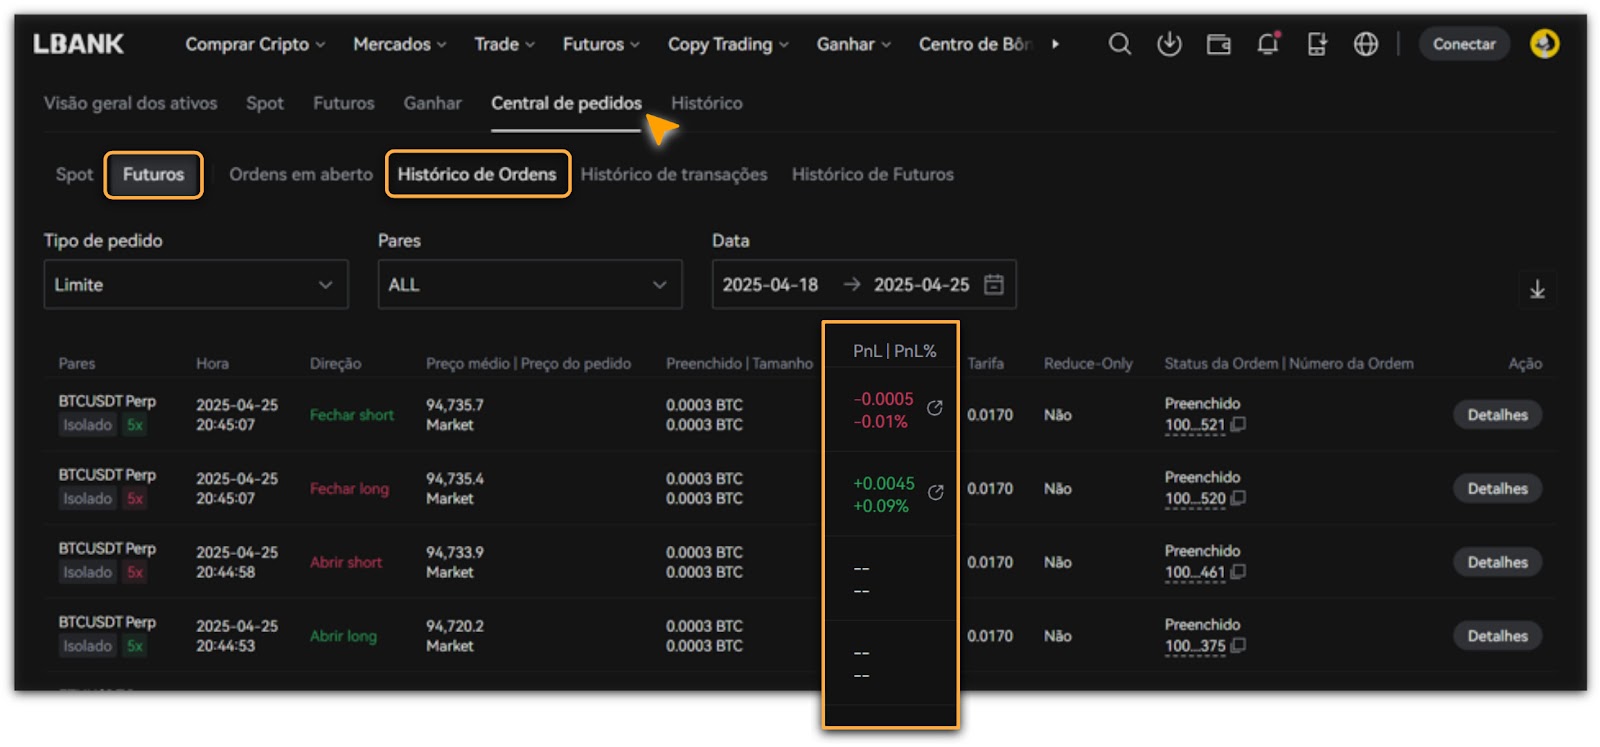Open the notifications bell icon

[x=1268, y=44]
